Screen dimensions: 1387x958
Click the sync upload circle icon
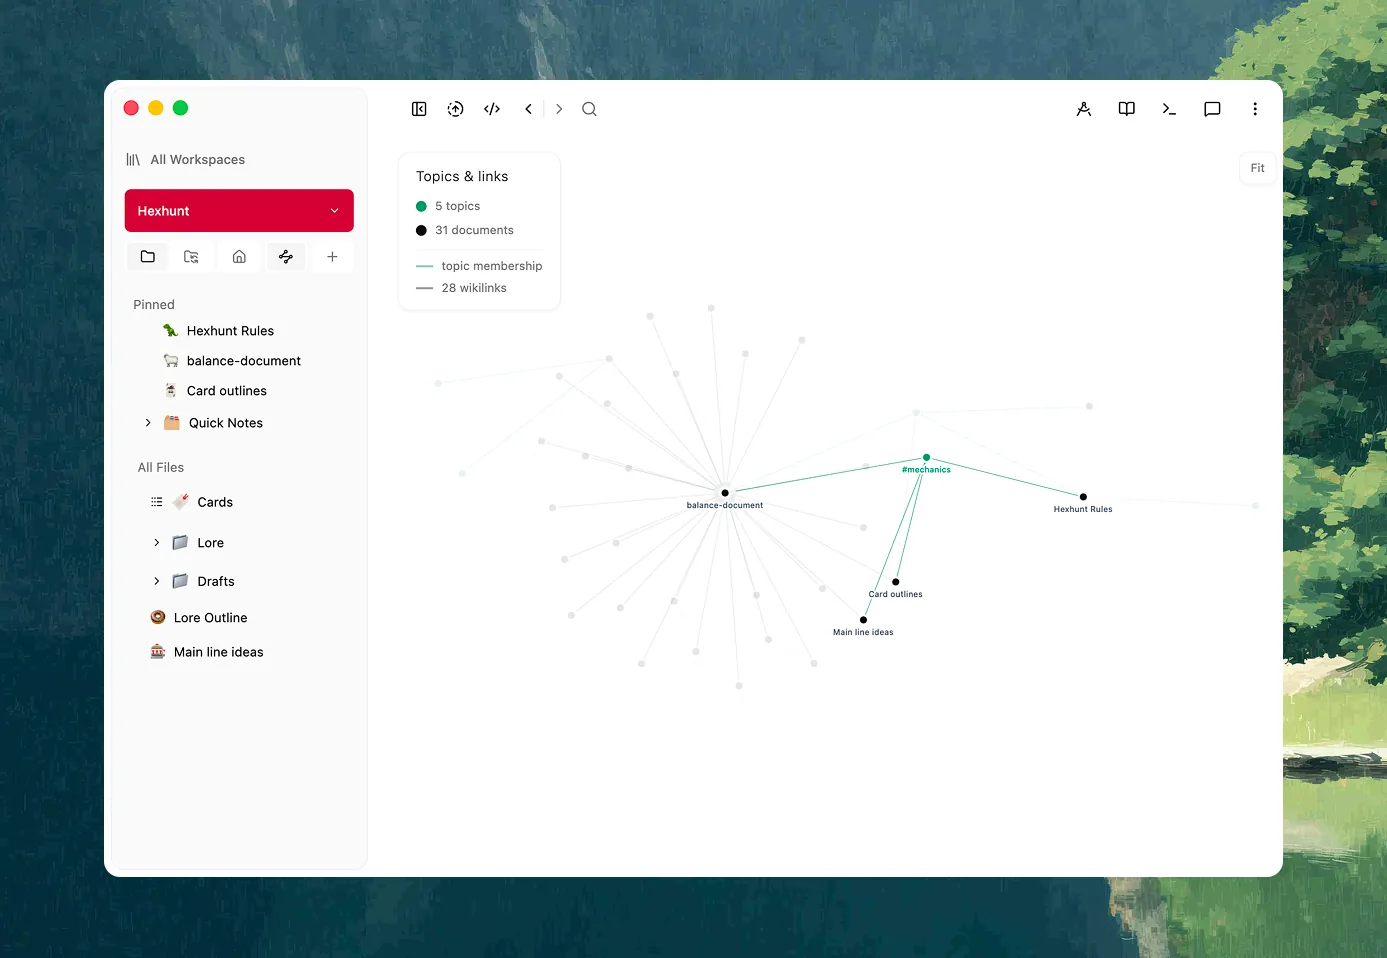click(x=455, y=109)
